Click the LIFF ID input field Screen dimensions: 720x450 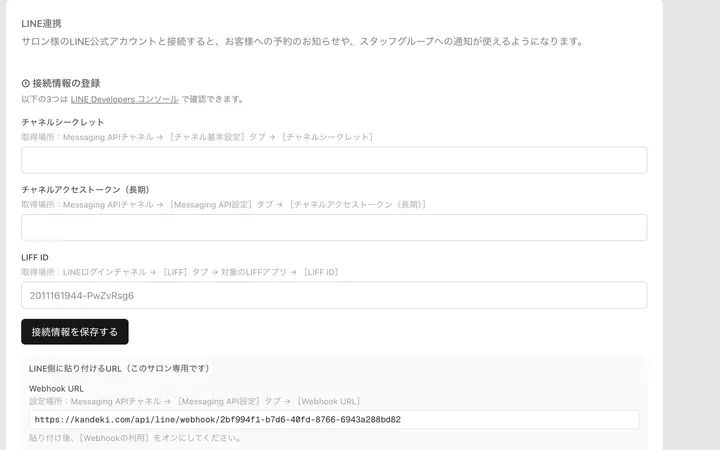tap(334, 295)
